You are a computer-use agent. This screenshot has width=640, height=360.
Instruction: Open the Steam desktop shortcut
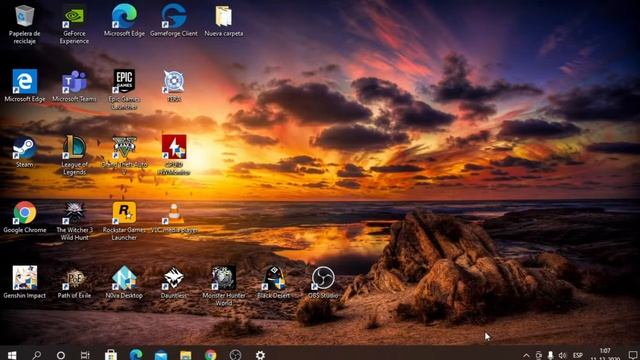point(24,151)
